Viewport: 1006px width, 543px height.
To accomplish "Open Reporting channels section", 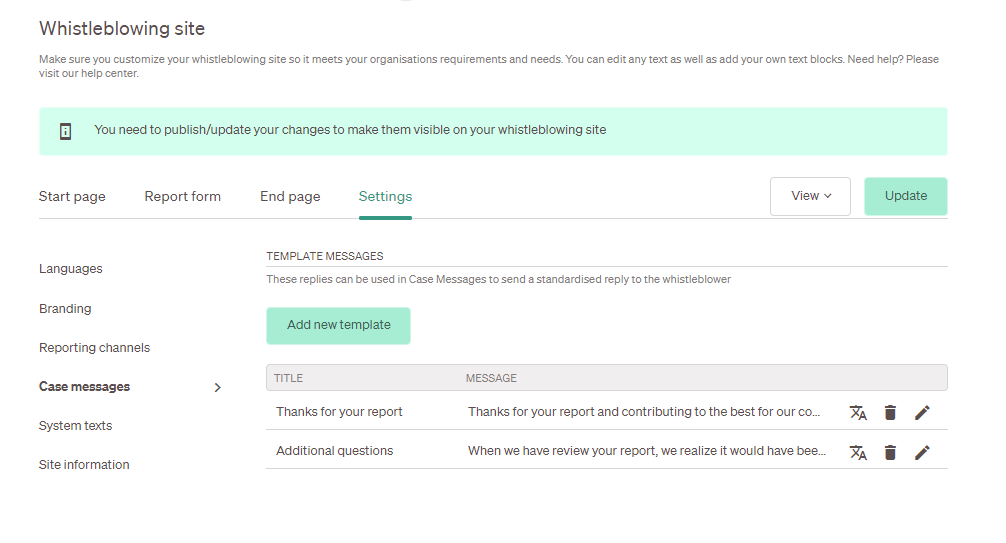I will point(94,348).
